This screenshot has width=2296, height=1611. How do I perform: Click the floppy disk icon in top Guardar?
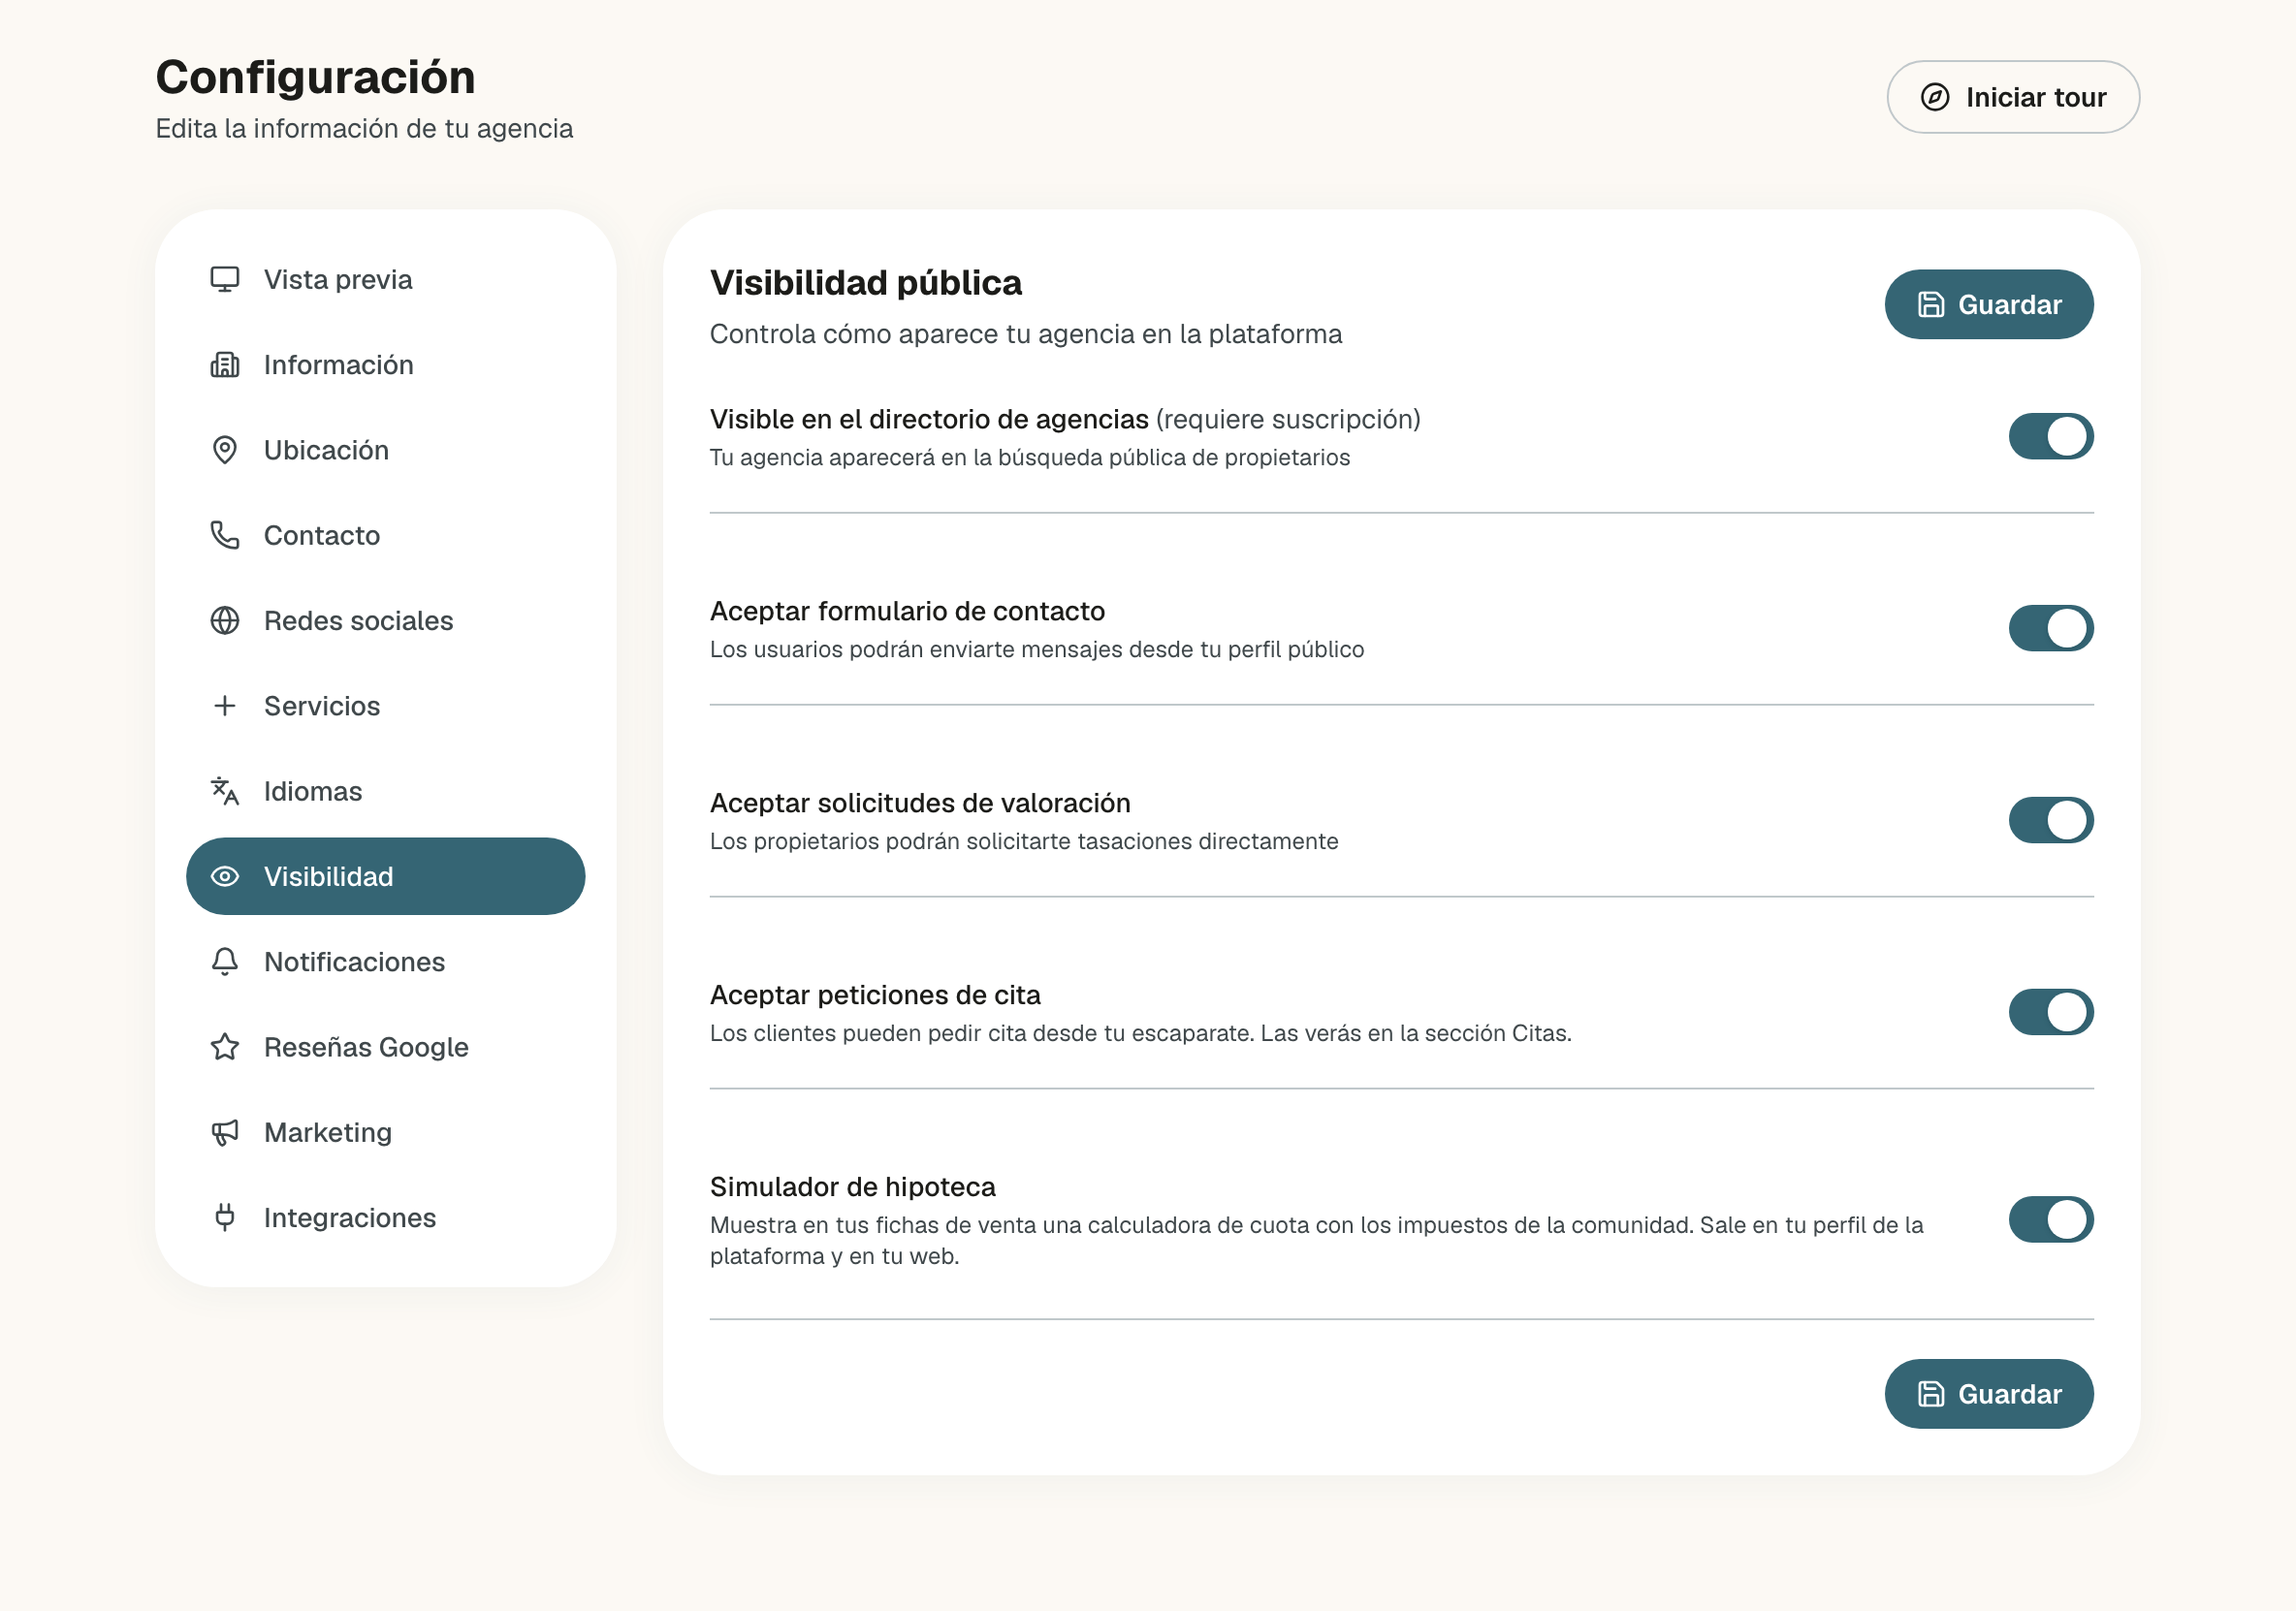pos(1931,305)
